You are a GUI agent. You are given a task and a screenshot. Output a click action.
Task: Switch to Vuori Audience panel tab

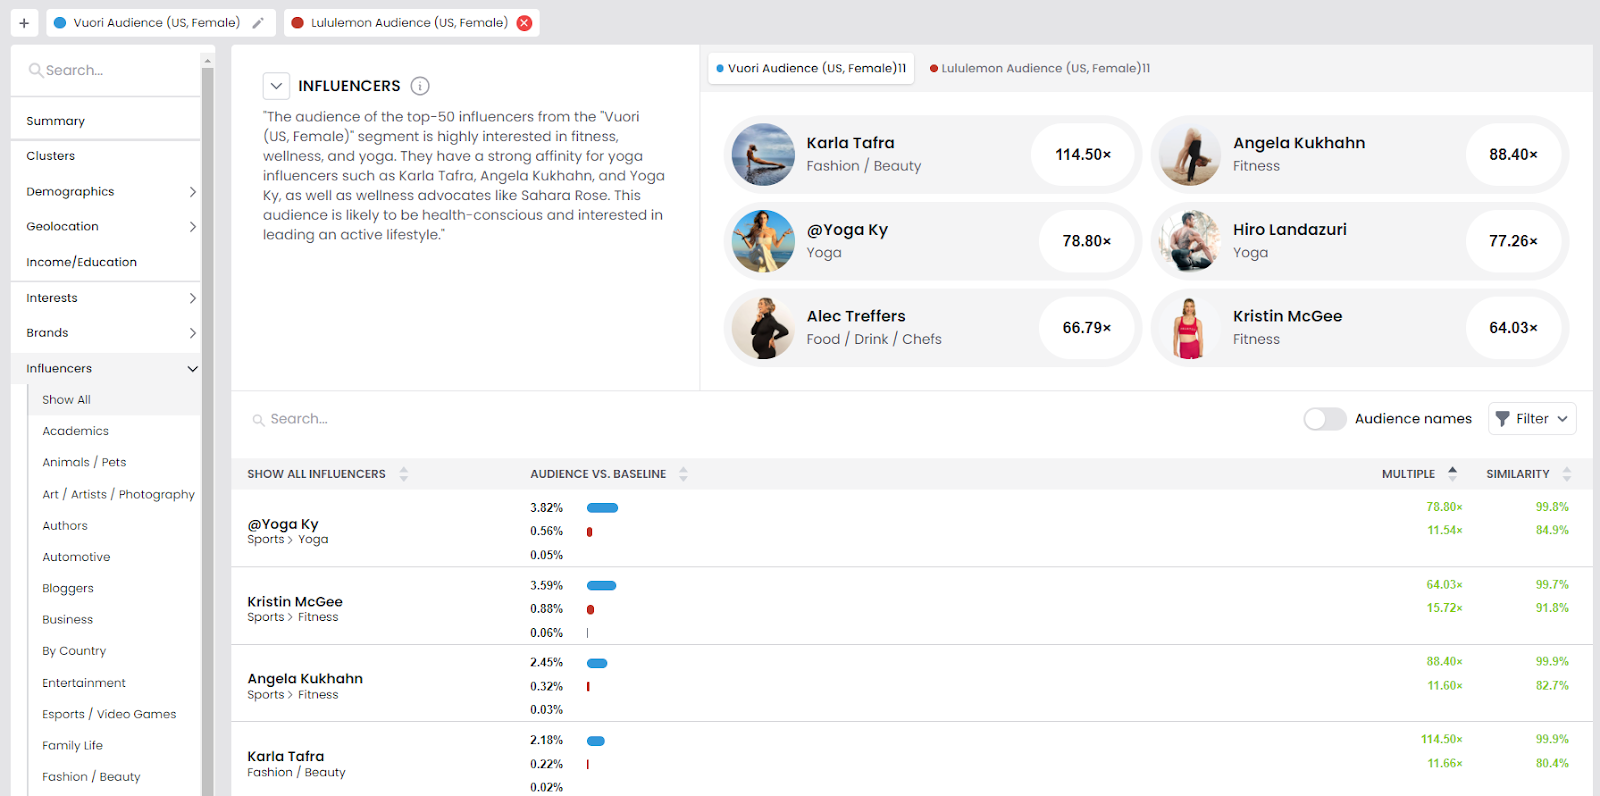(x=811, y=68)
